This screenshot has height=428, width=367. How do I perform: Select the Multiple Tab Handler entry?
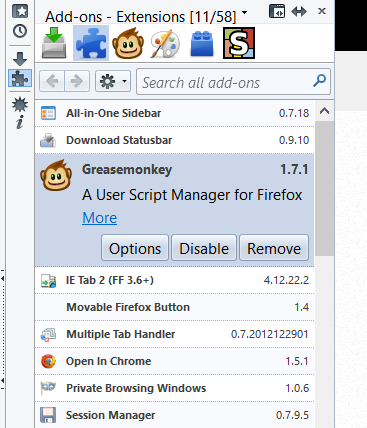click(175, 334)
